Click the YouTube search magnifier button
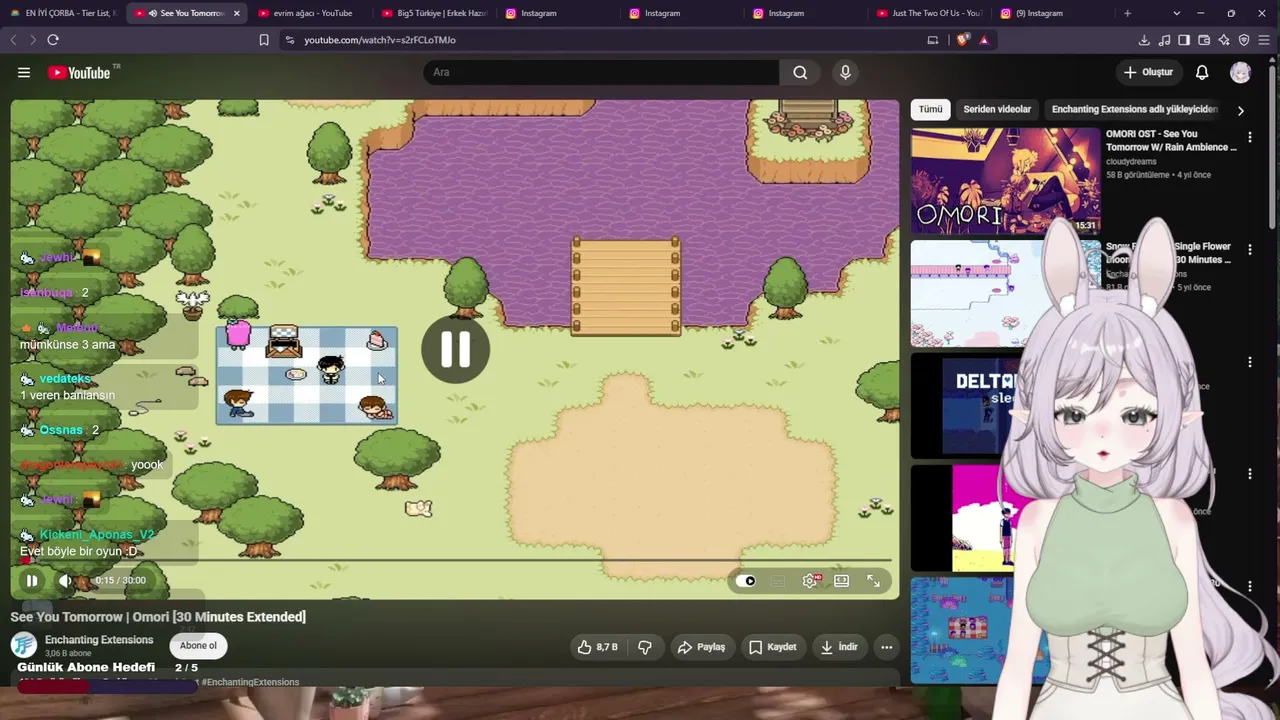 800,72
